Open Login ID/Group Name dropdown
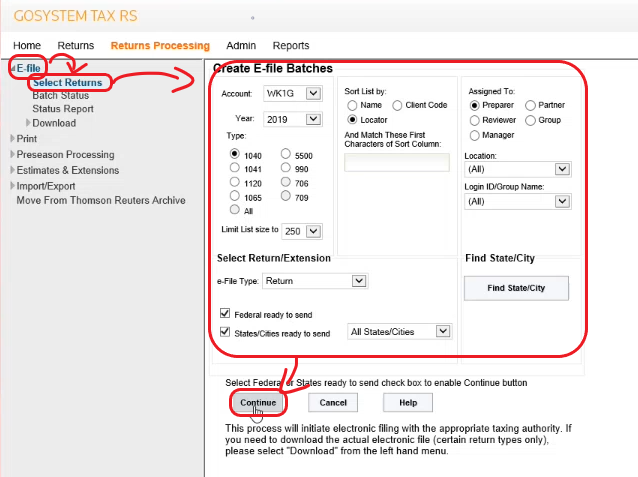The height and width of the screenshot is (477, 638). [x=518, y=201]
